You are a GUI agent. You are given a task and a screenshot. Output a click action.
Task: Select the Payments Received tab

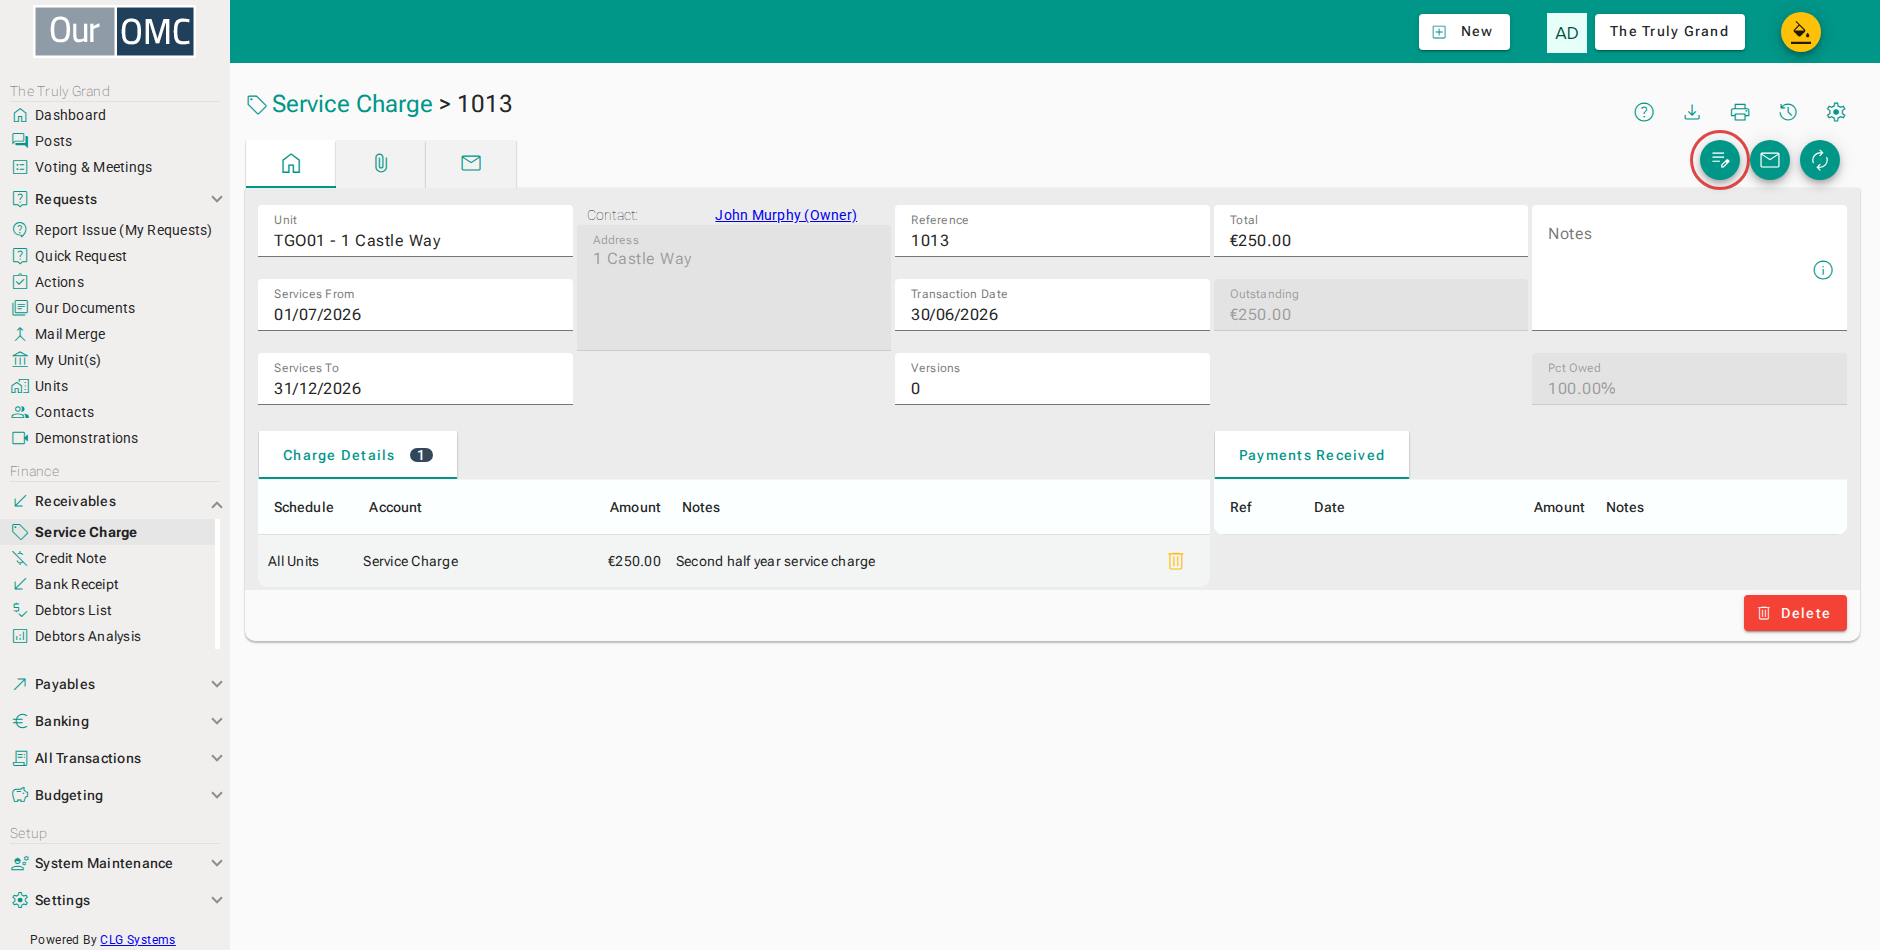point(1312,455)
